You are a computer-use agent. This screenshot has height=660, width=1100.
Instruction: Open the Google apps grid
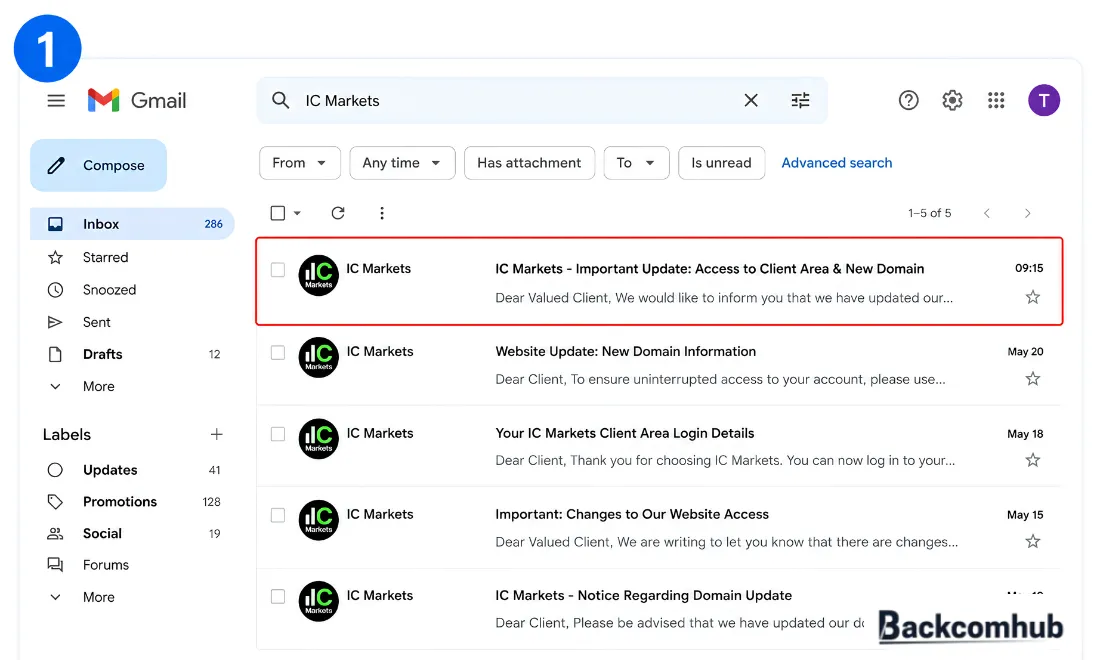tap(996, 100)
